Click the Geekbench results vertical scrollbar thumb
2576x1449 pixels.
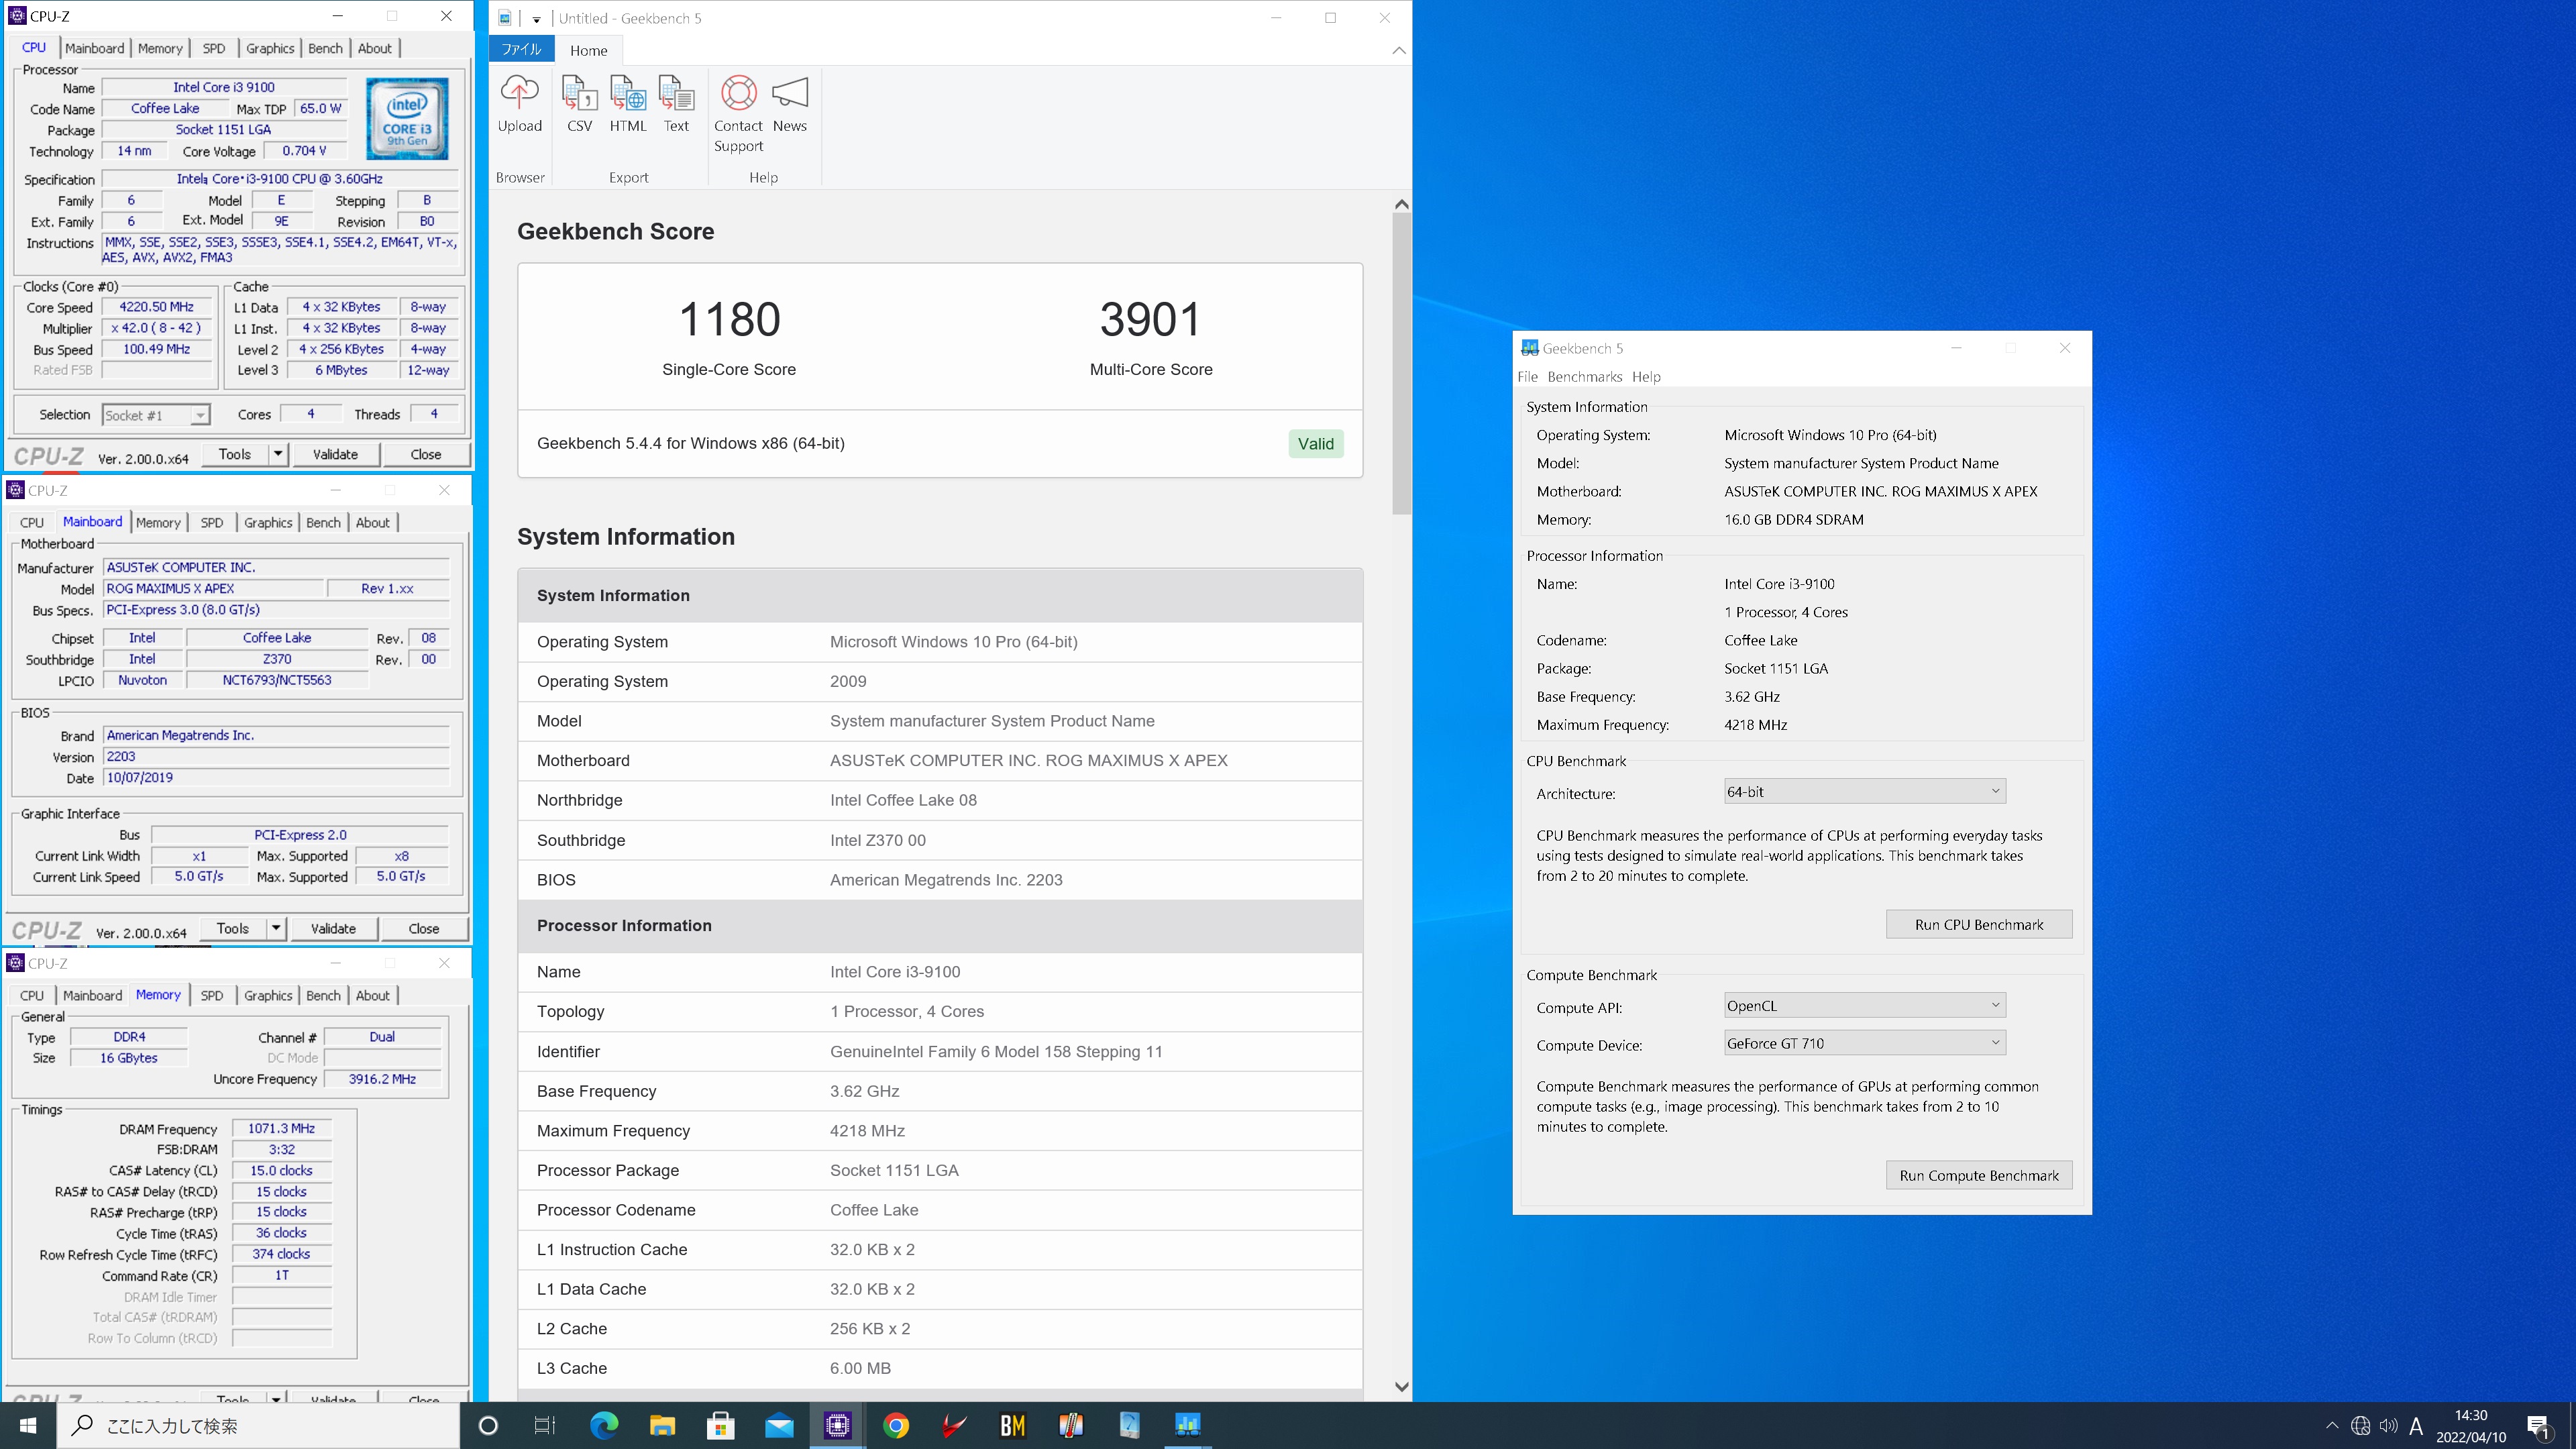[x=1401, y=362]
